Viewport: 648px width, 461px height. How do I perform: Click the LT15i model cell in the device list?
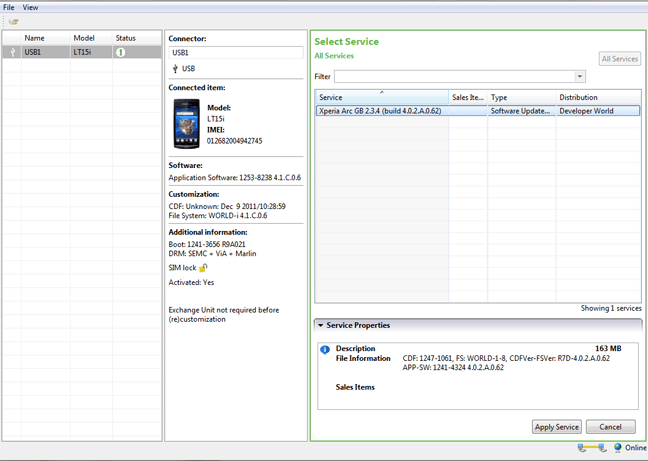[x=91, y=52]
